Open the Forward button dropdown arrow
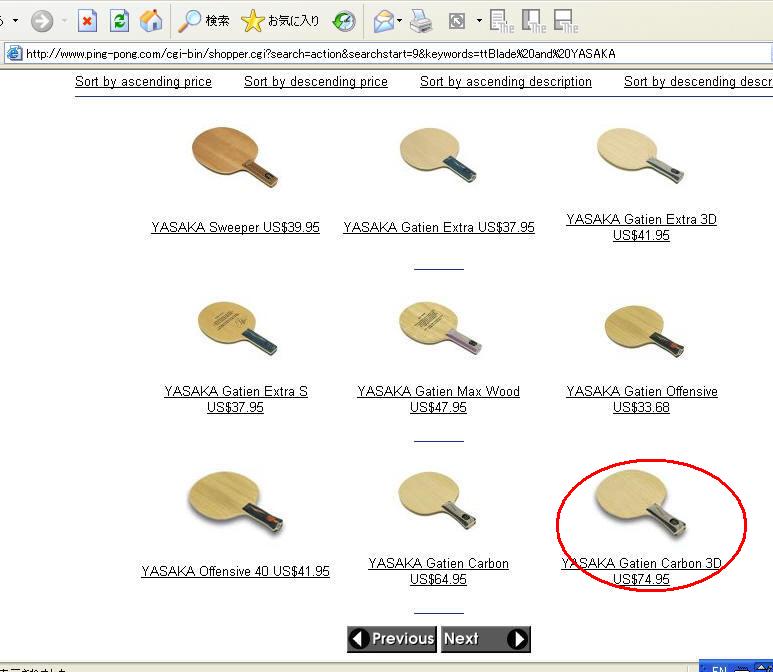773x672 pixels. pos(65,21)
